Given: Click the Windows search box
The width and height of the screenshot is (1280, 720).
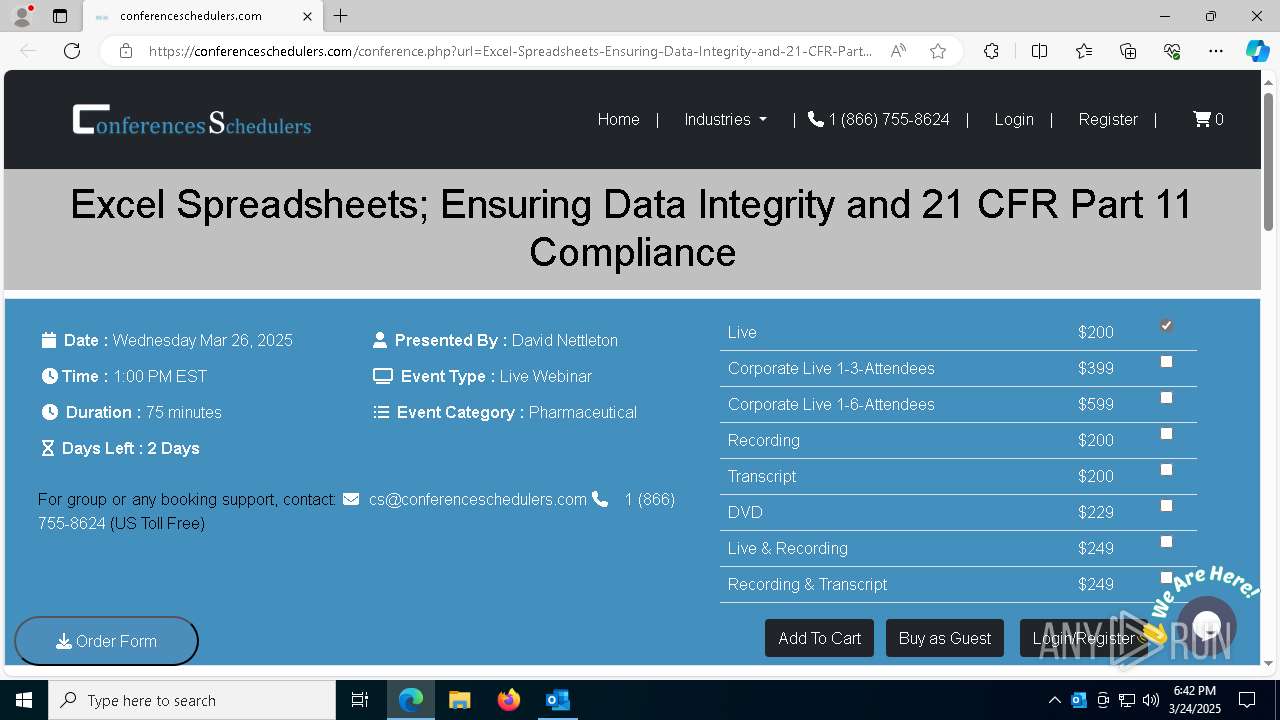Looking at the screenshot, I should click(192, 700).
